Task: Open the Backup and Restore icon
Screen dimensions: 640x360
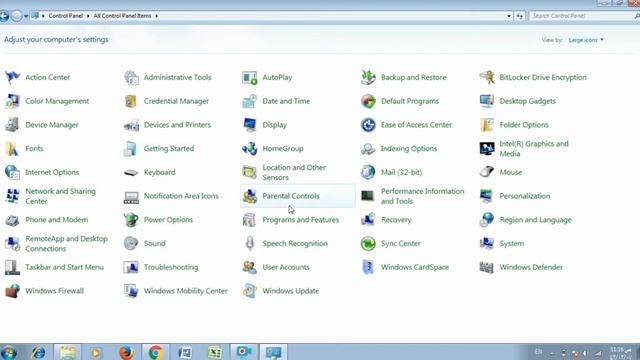Action: pos(368,77)
